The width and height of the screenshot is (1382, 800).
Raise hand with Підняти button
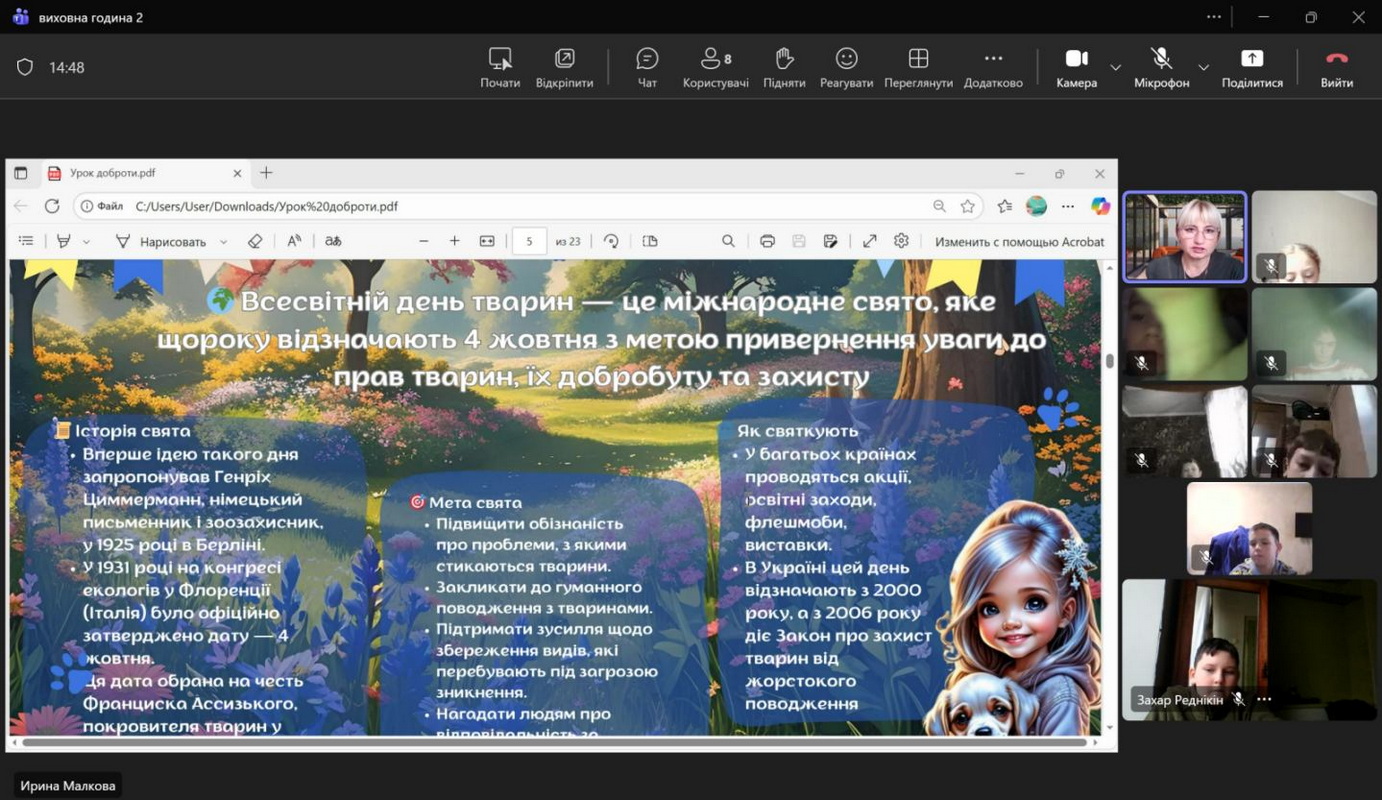point(784,67)
